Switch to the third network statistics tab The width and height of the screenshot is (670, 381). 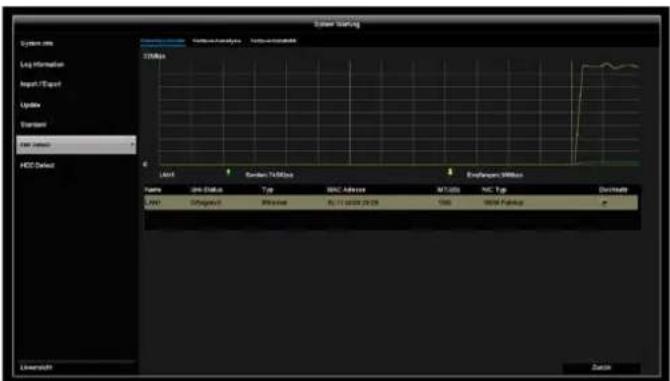click(273, 41)
